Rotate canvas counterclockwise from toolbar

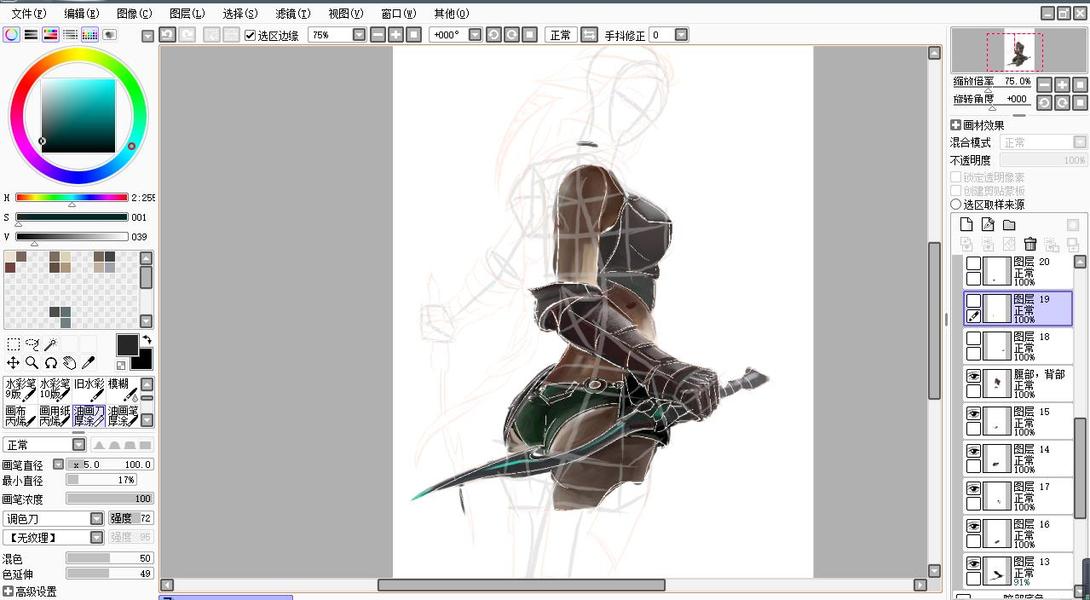click(x=494, y=34)
